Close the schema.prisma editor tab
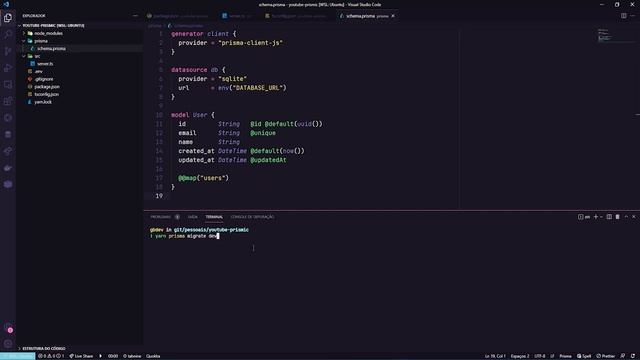 [393, 16]
